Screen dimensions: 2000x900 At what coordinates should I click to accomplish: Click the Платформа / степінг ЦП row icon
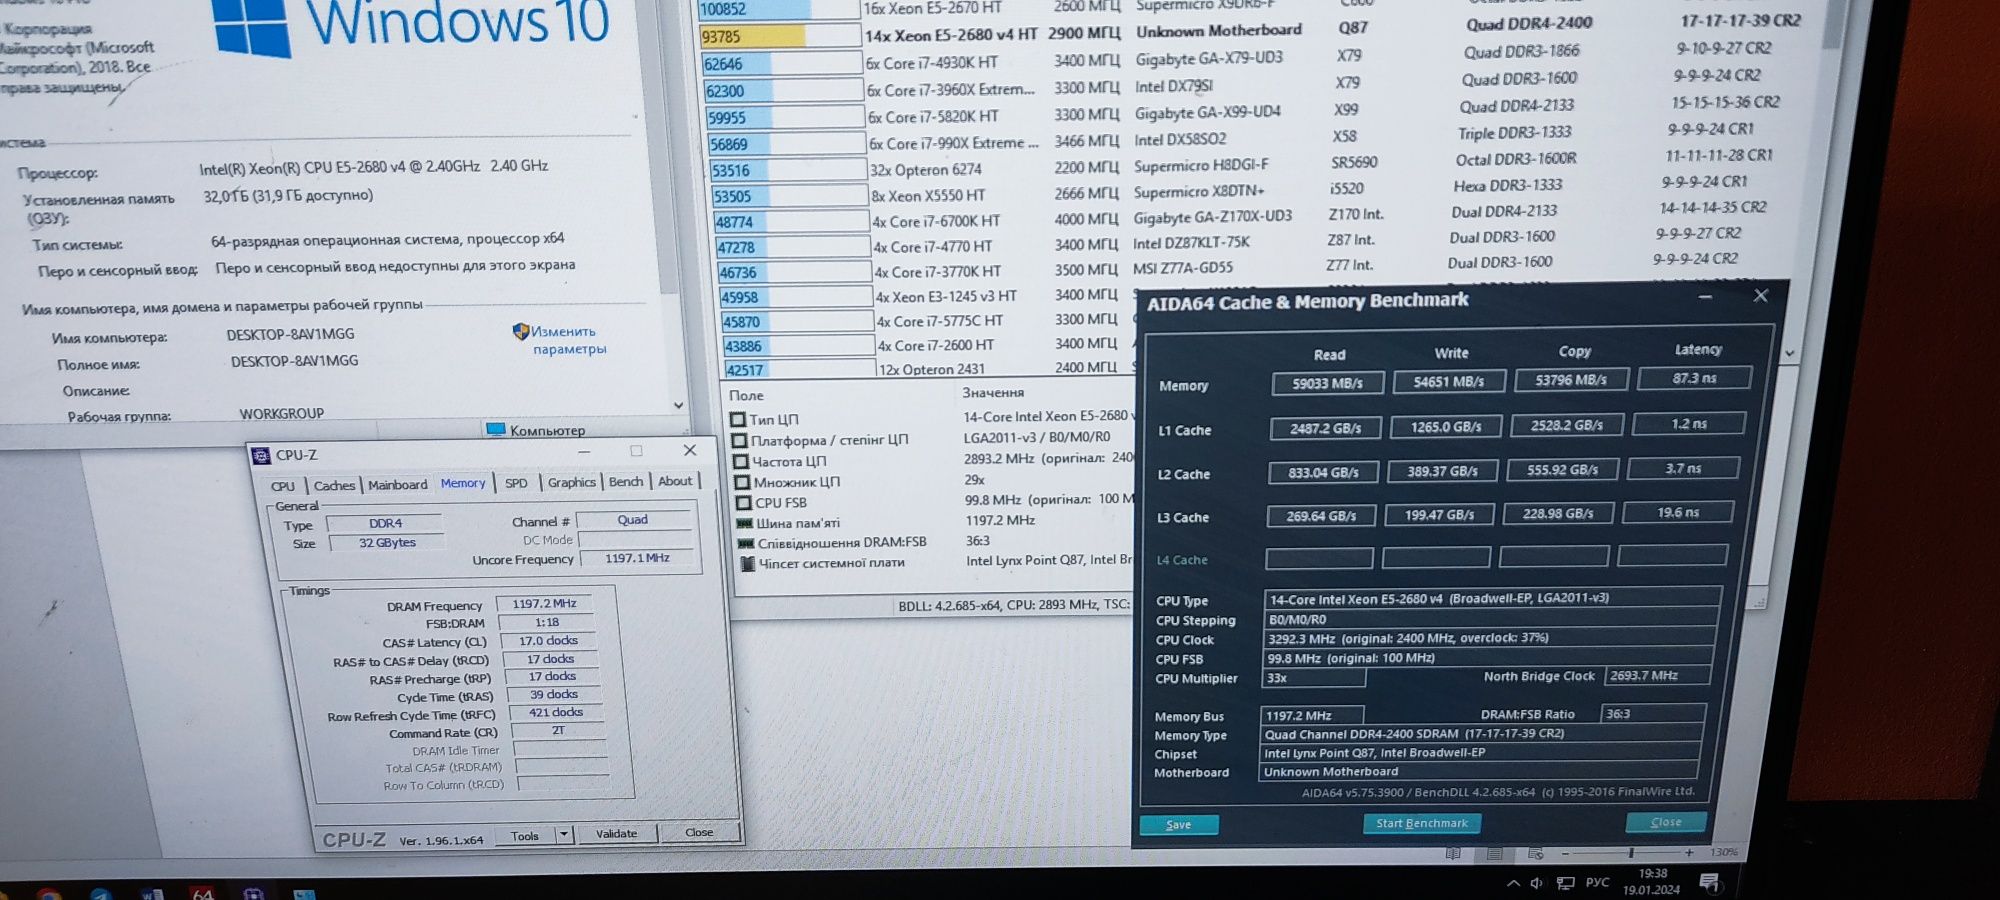tap(740, 440)
